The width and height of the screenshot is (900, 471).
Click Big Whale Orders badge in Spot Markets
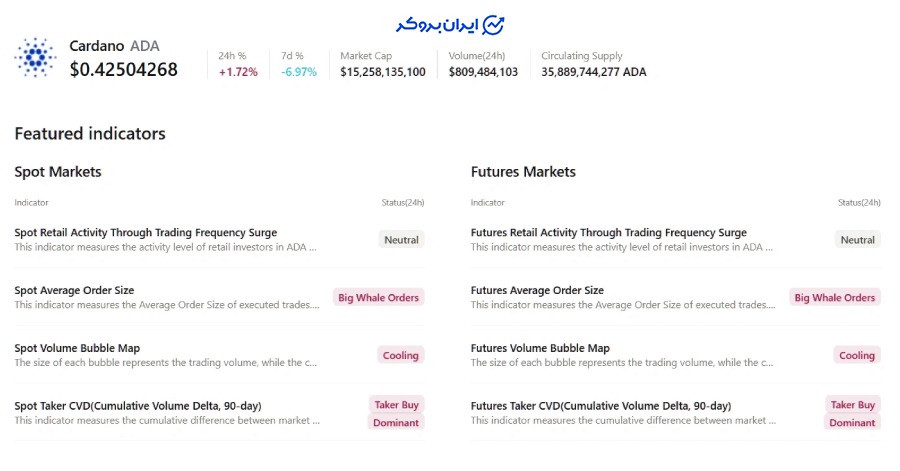[x=378, y=297]
